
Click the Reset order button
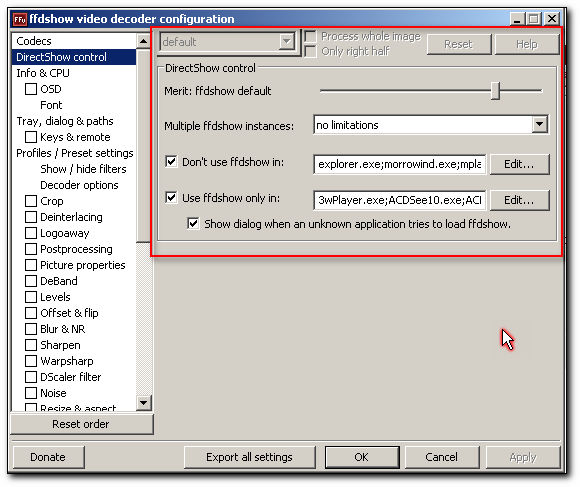pos(81,424)
